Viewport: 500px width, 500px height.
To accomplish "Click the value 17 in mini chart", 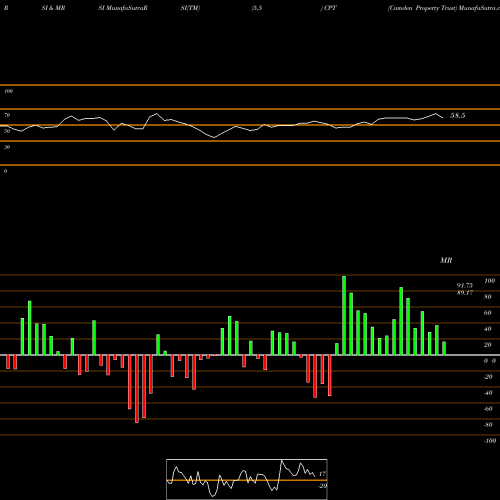I will 322,474.
